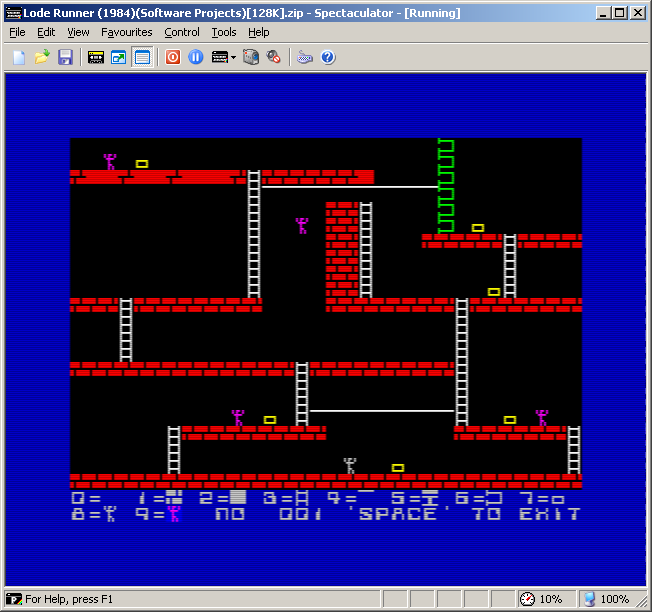652x612 pixels.
Task: Open a file with the folder icon
Action: pyautogui.click(x=42, y=57)
